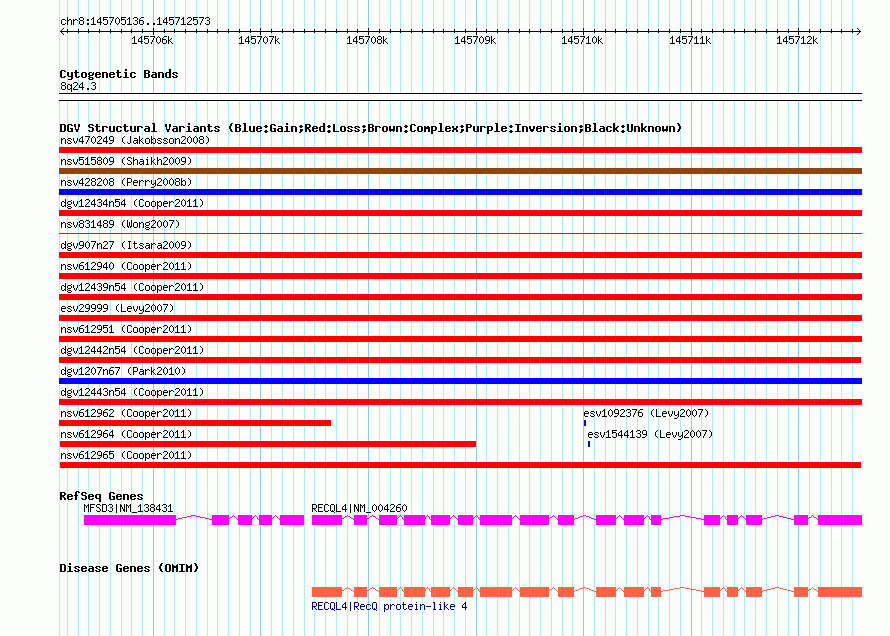890x636 pixels.
Task: Click the dgv12434n54 (Cooper2011) label
Action: 132,203
